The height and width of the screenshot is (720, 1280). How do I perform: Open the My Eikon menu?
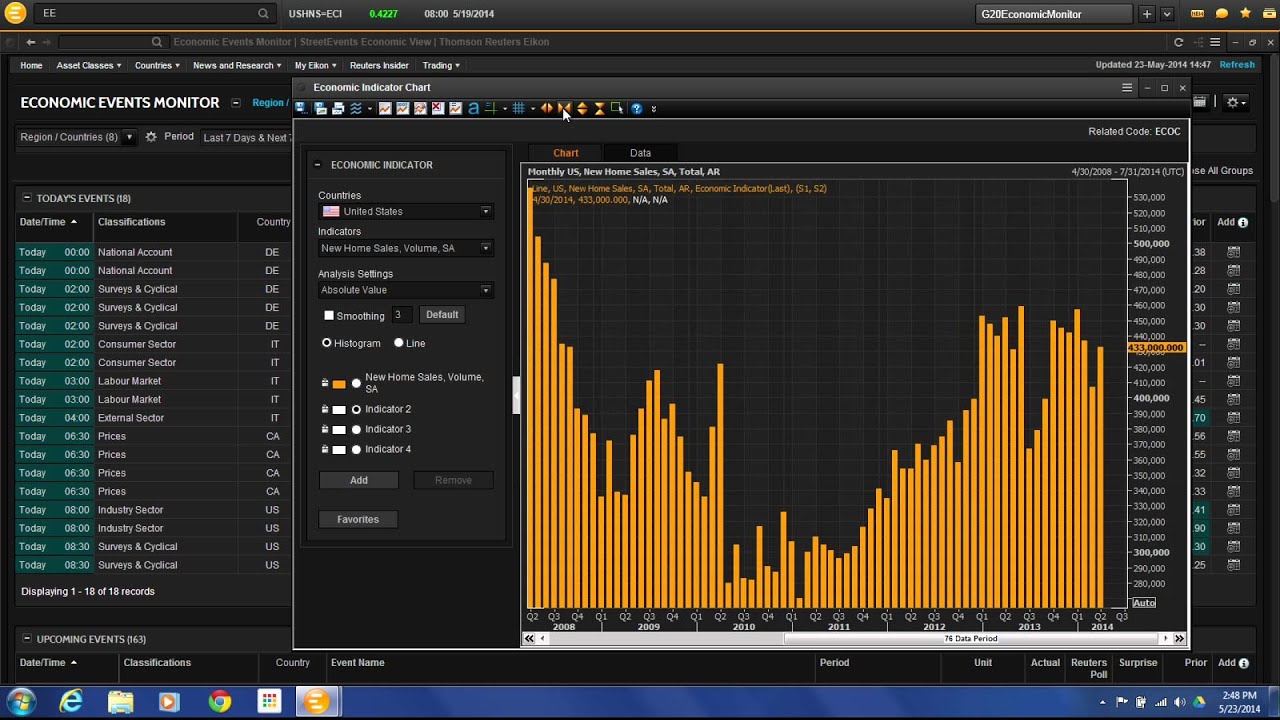click(315, 65)
